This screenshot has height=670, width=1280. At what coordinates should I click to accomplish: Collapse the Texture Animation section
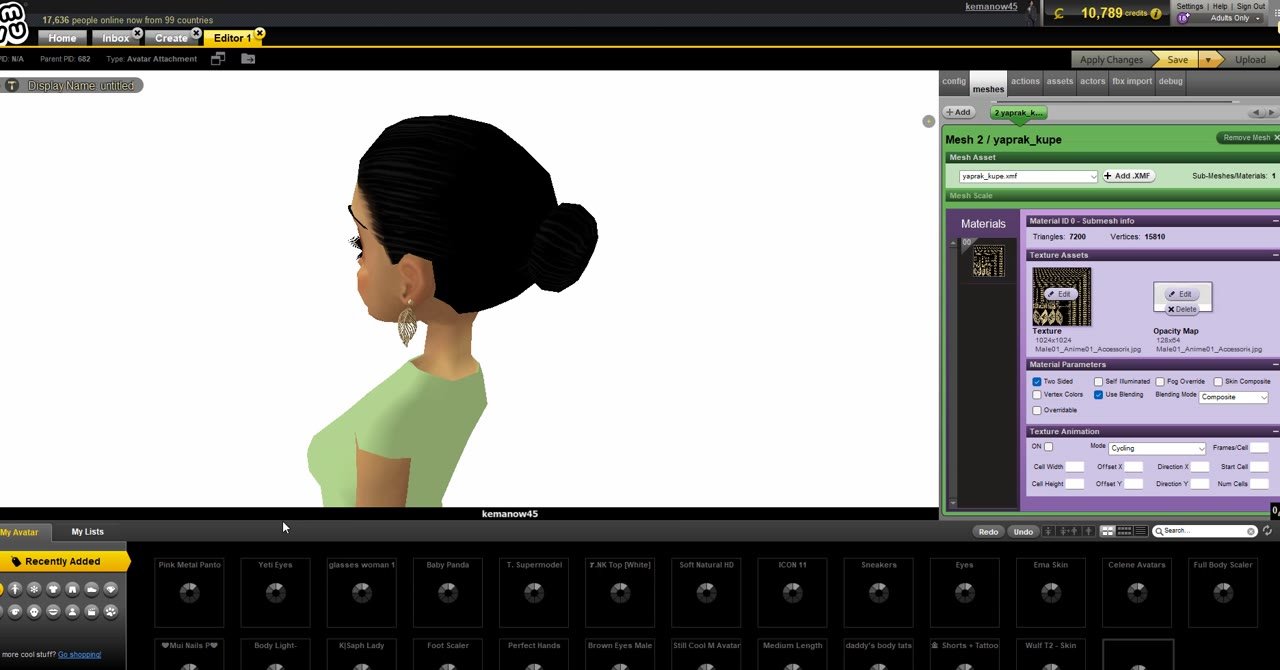(1275, 432)
